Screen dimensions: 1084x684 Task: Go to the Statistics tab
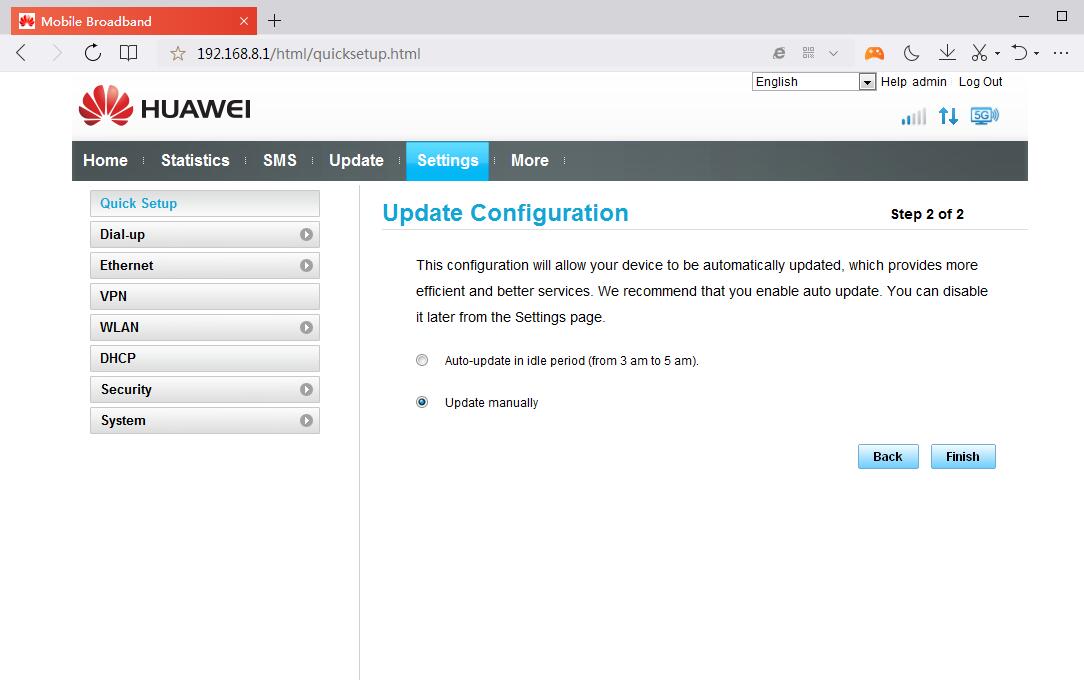tap(195, 160)
